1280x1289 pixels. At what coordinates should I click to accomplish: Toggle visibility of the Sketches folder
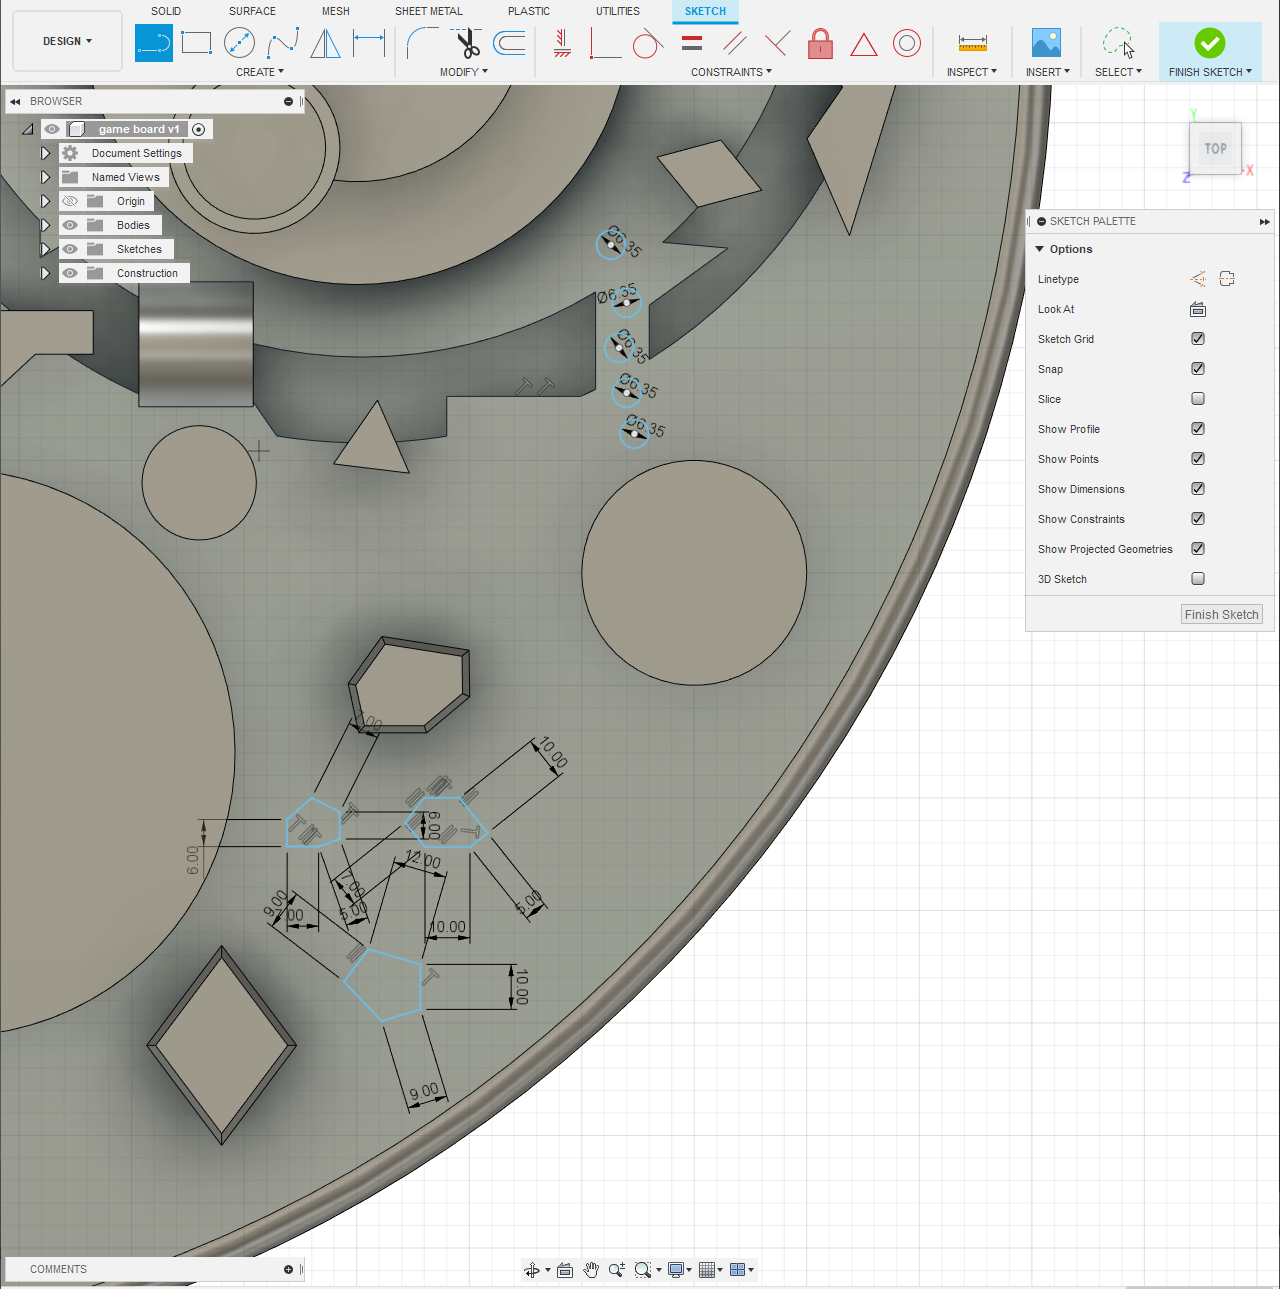(x=69, y=248)
